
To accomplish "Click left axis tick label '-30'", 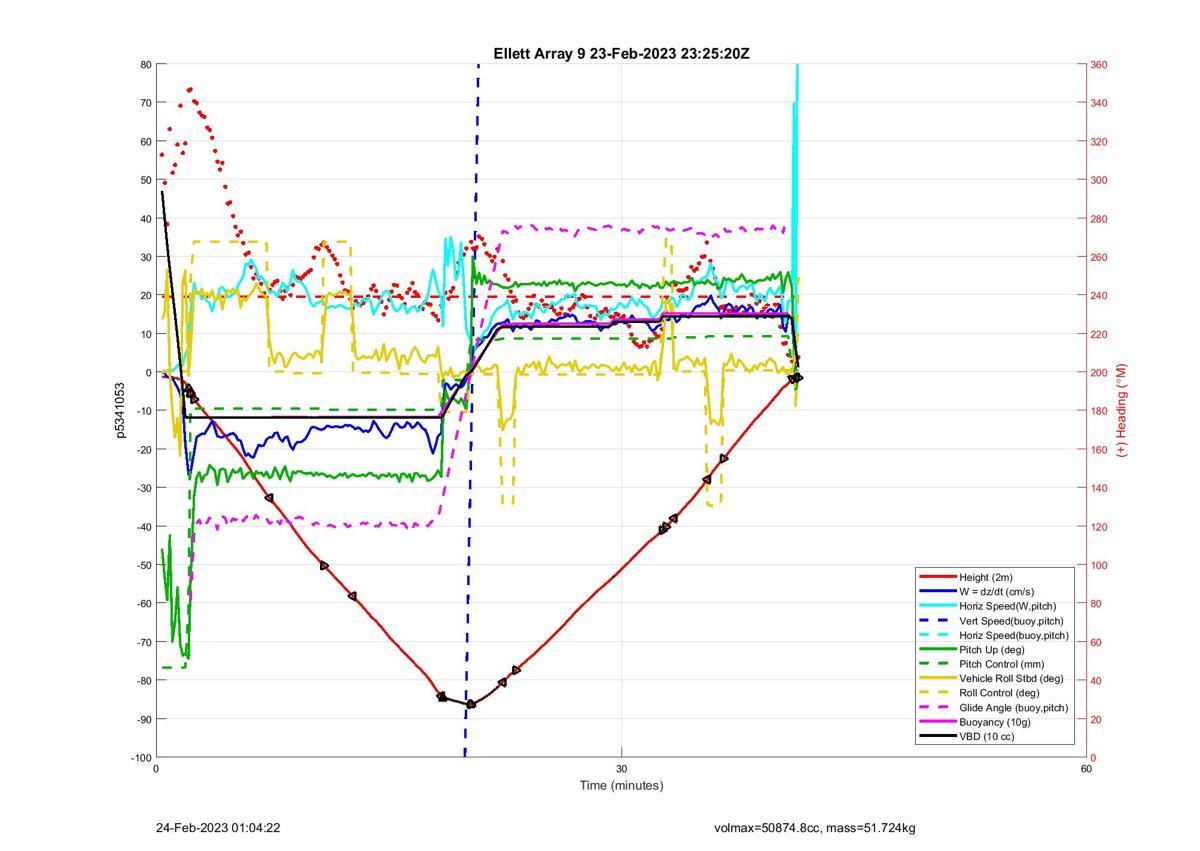I will 143,488.
